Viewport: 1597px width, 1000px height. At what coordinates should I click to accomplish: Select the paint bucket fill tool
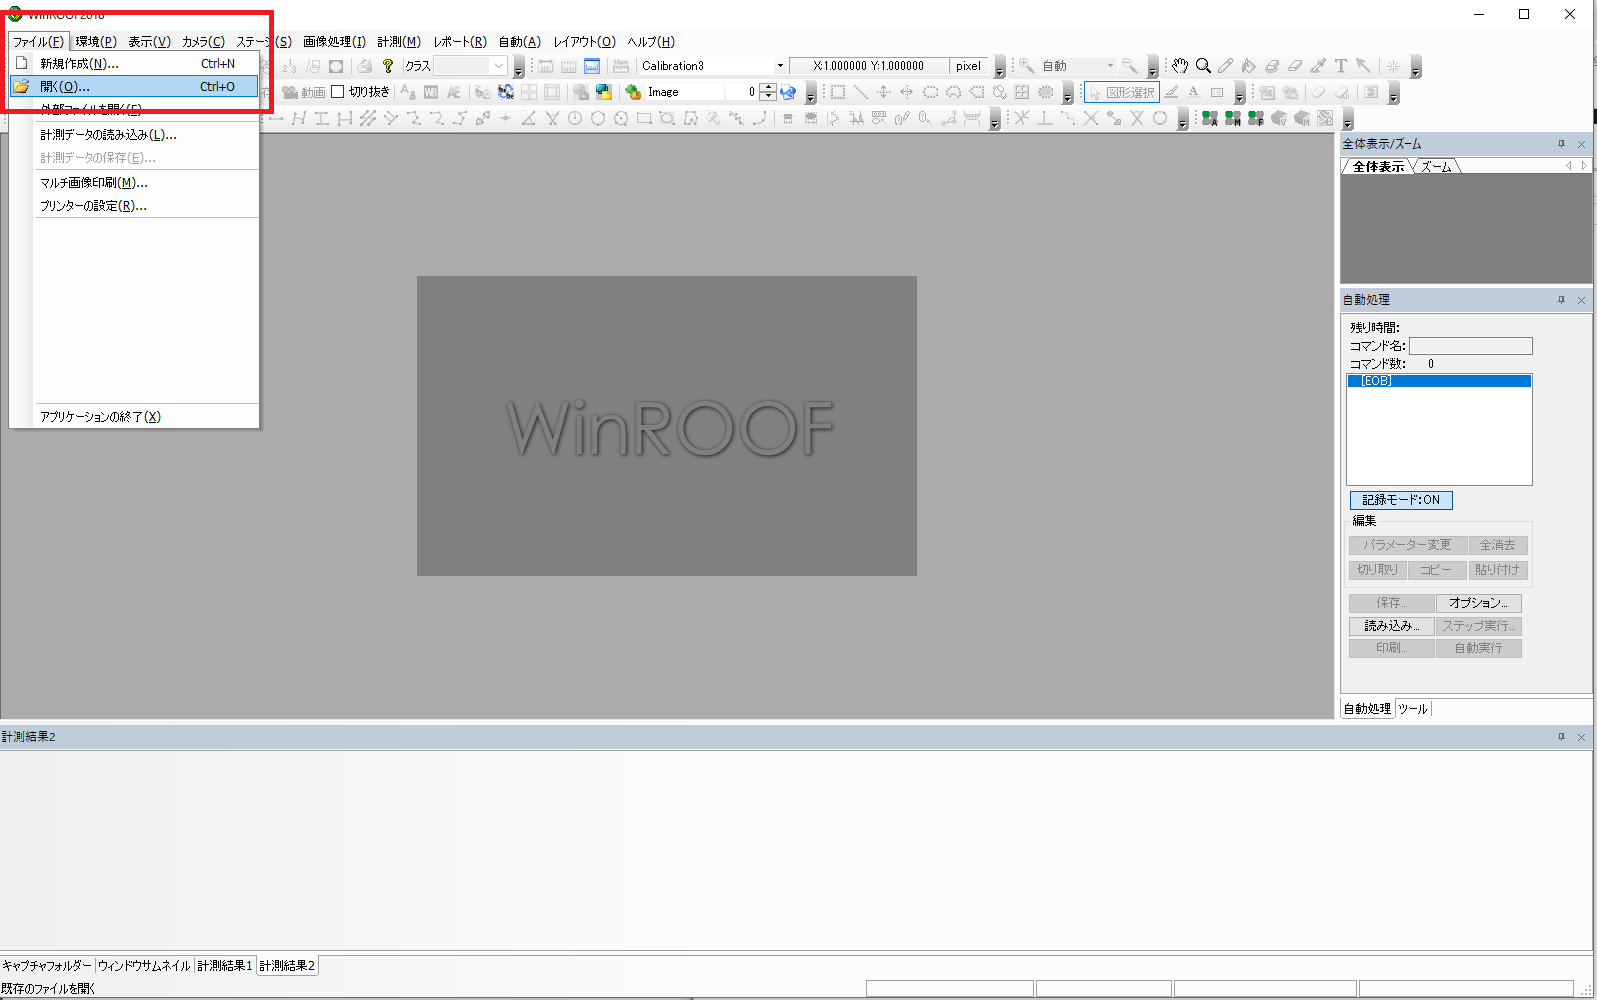pos(1248,66)
